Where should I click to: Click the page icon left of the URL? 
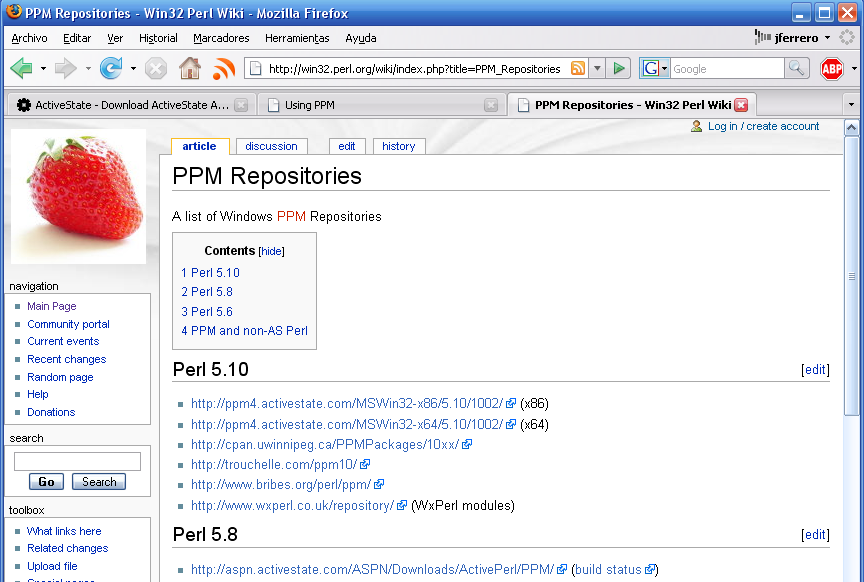(255, 68)
